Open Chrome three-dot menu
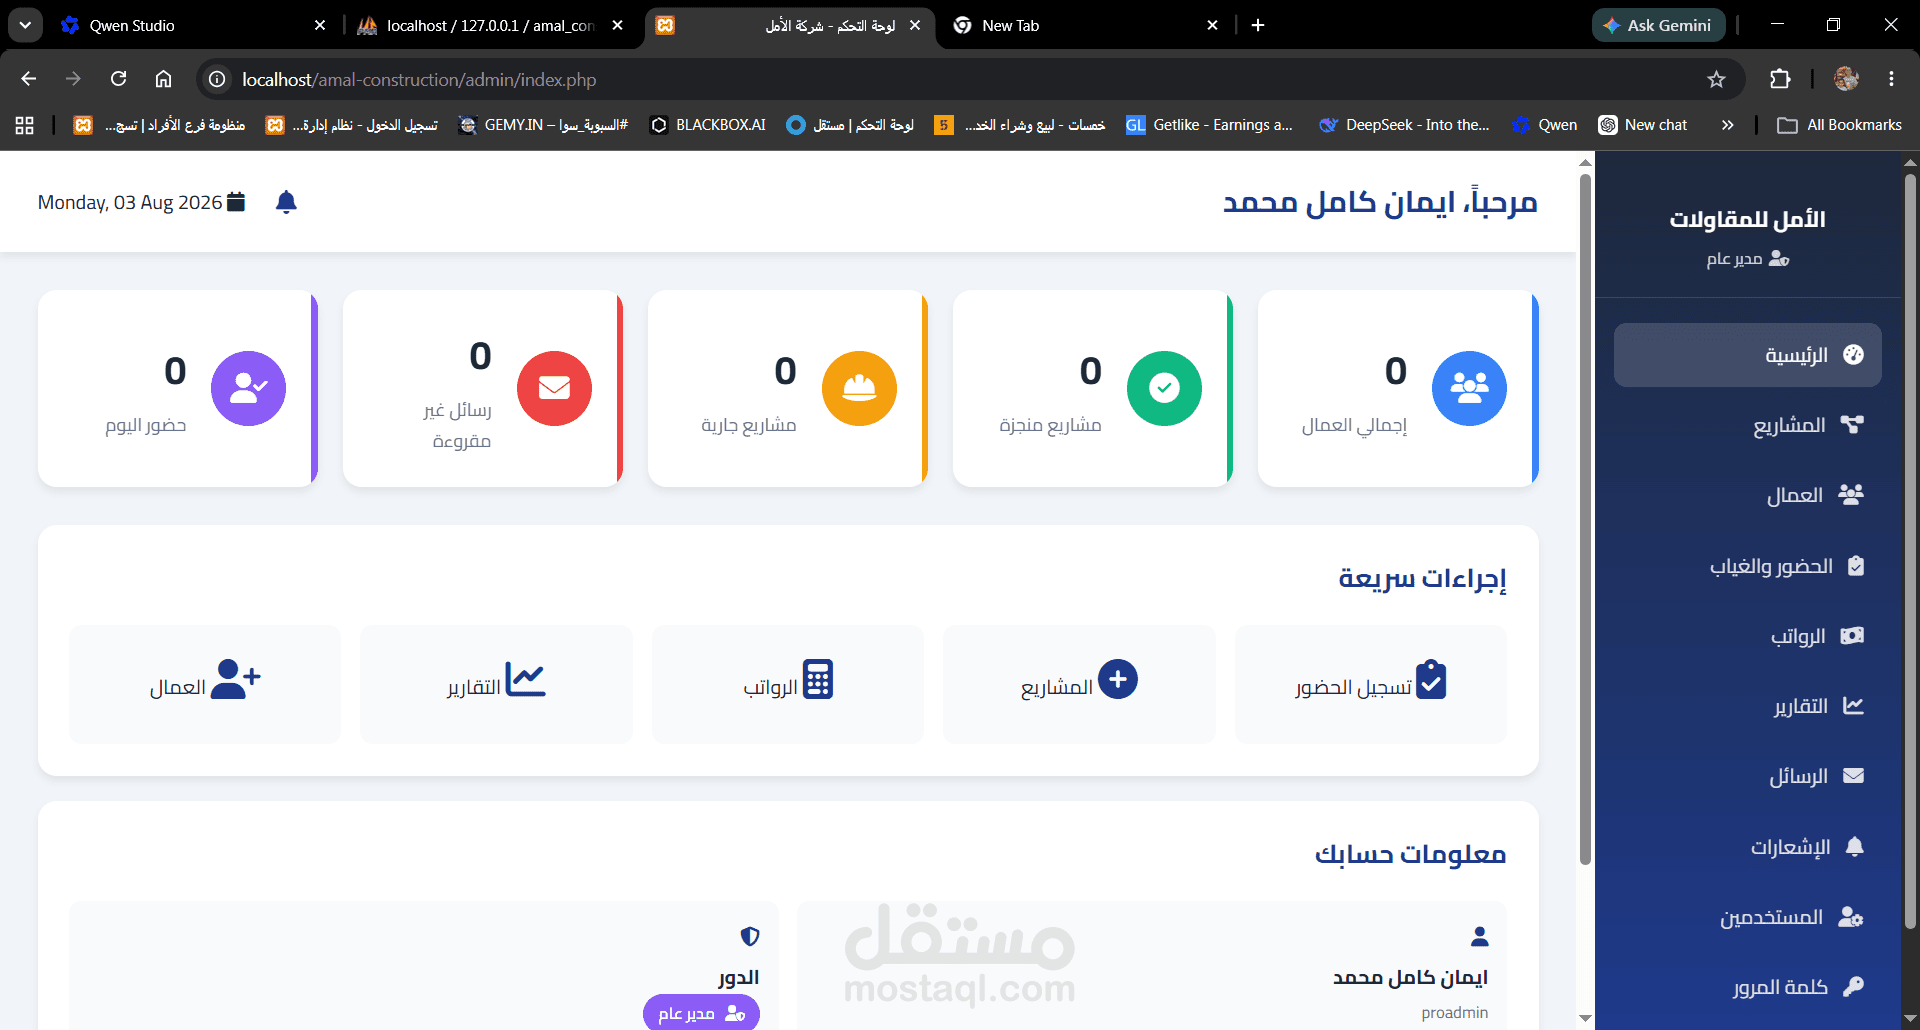Screen dimensions: 1920x1030 1891,79
